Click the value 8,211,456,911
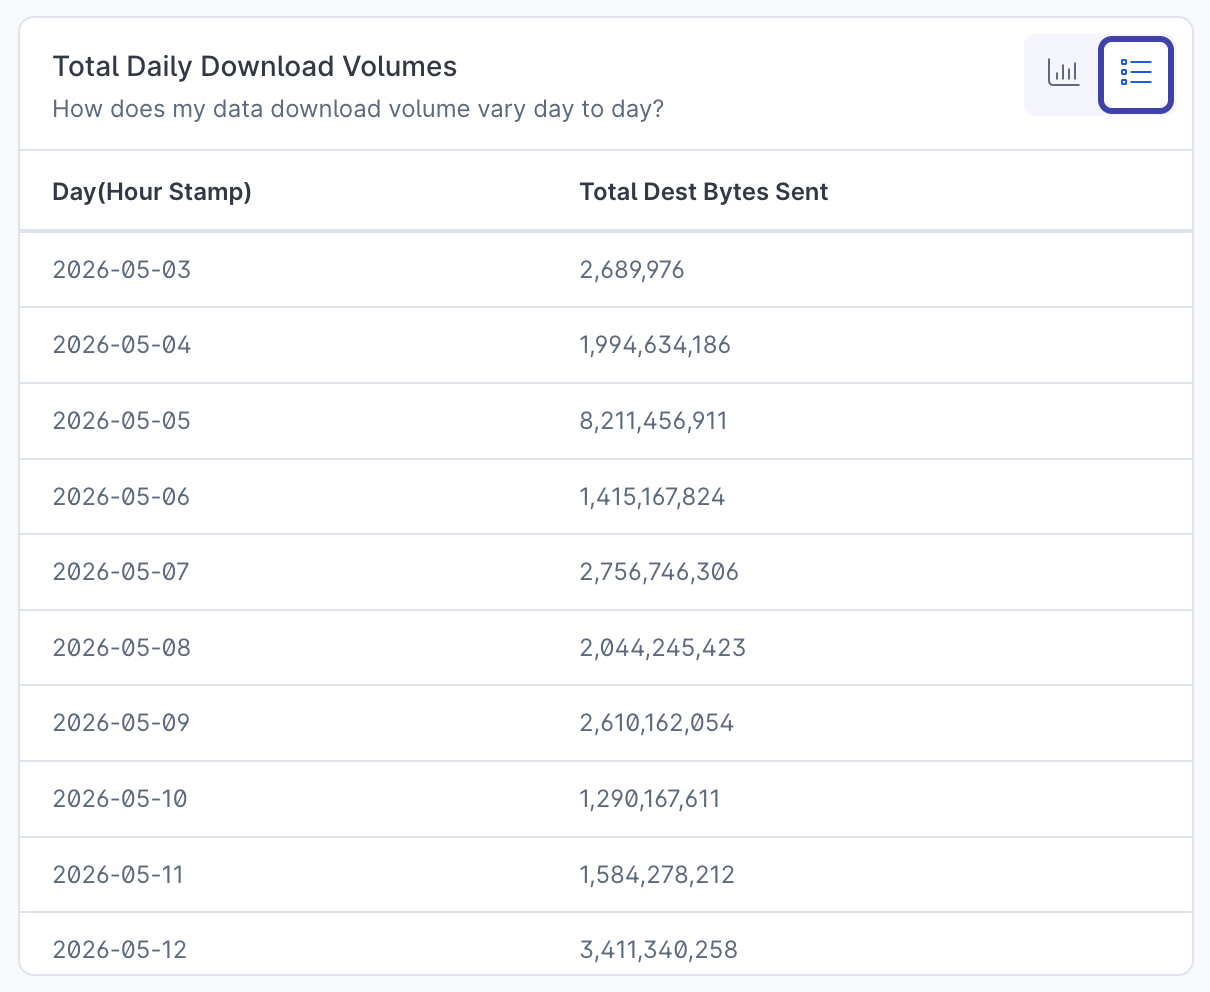Screen dimensions: 1210x992 pos(654,421)
